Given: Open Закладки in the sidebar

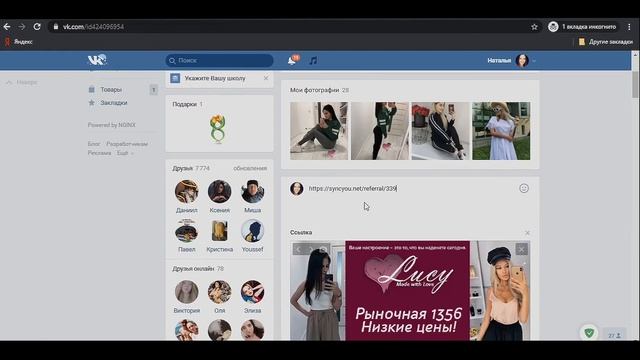Looking at the screenshot, I should [113, 103].
